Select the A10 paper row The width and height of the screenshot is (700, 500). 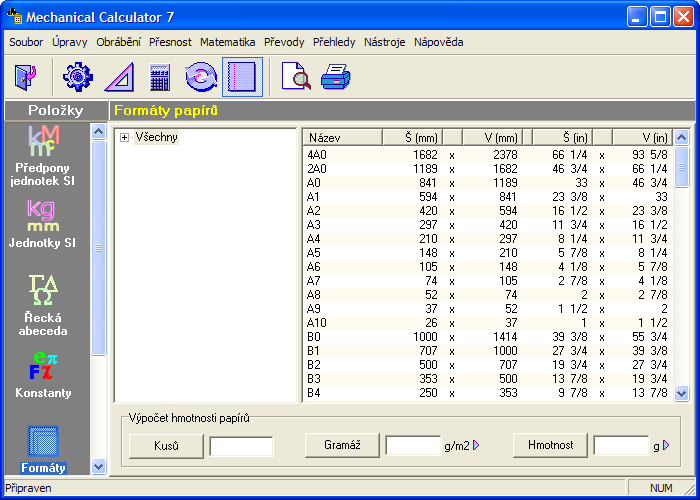click(x=488, y=323)
